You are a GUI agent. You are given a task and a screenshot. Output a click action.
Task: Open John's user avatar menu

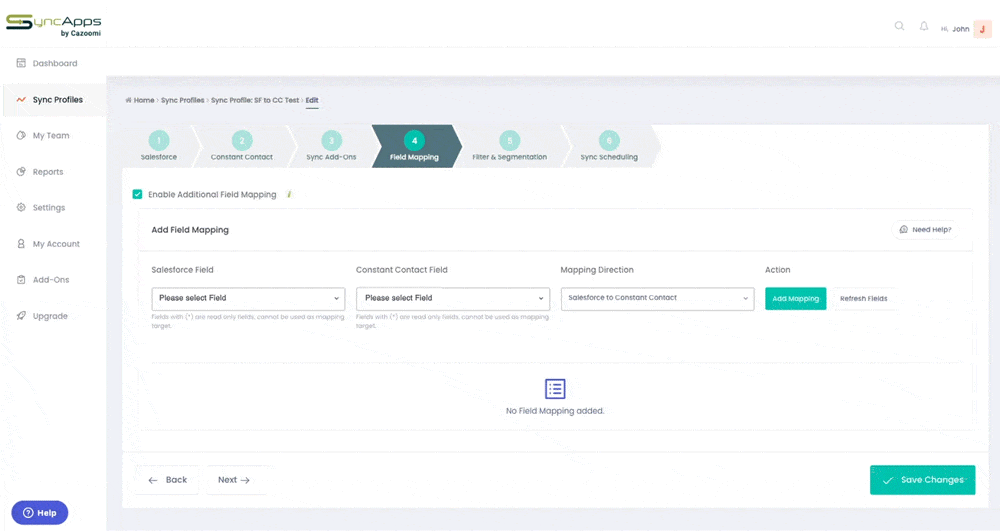pos(982,29)
